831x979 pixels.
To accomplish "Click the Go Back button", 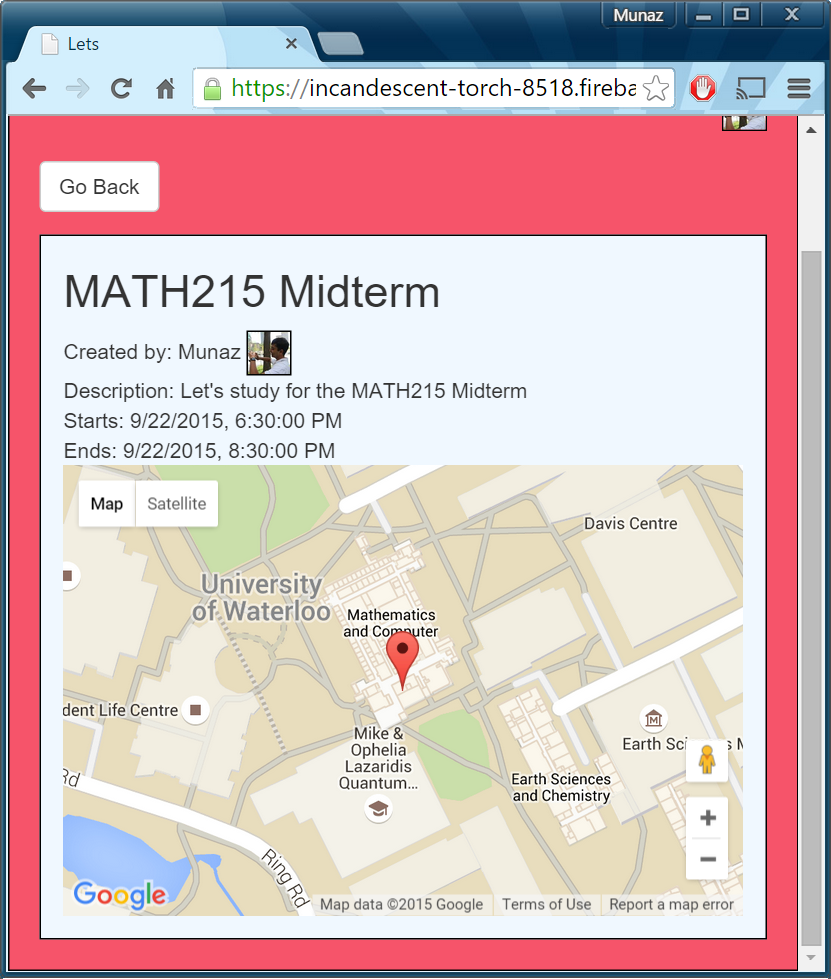I will [99, 187].
